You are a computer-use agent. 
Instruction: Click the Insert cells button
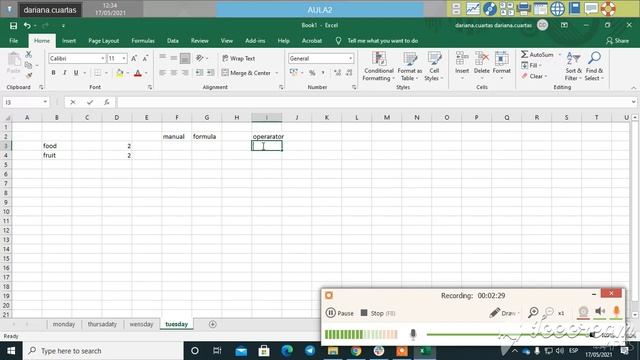[x=462, y=65]
